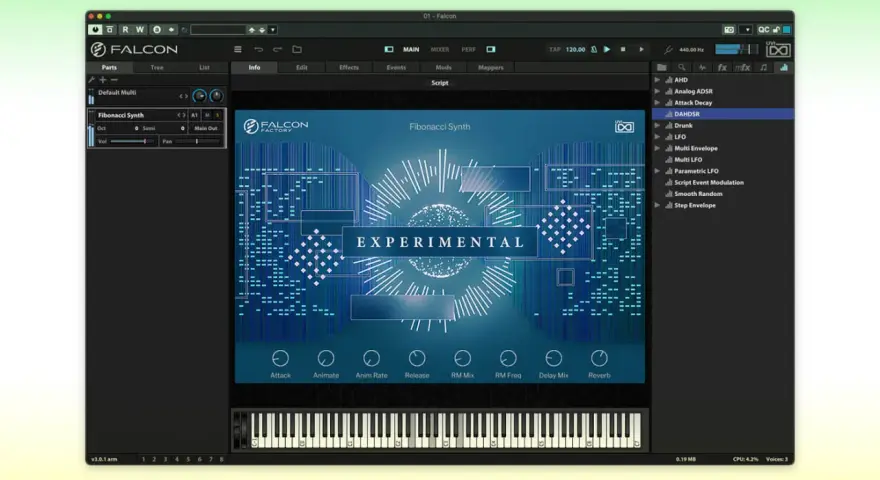
Task: Click the Attack knob
Action: 281,358
